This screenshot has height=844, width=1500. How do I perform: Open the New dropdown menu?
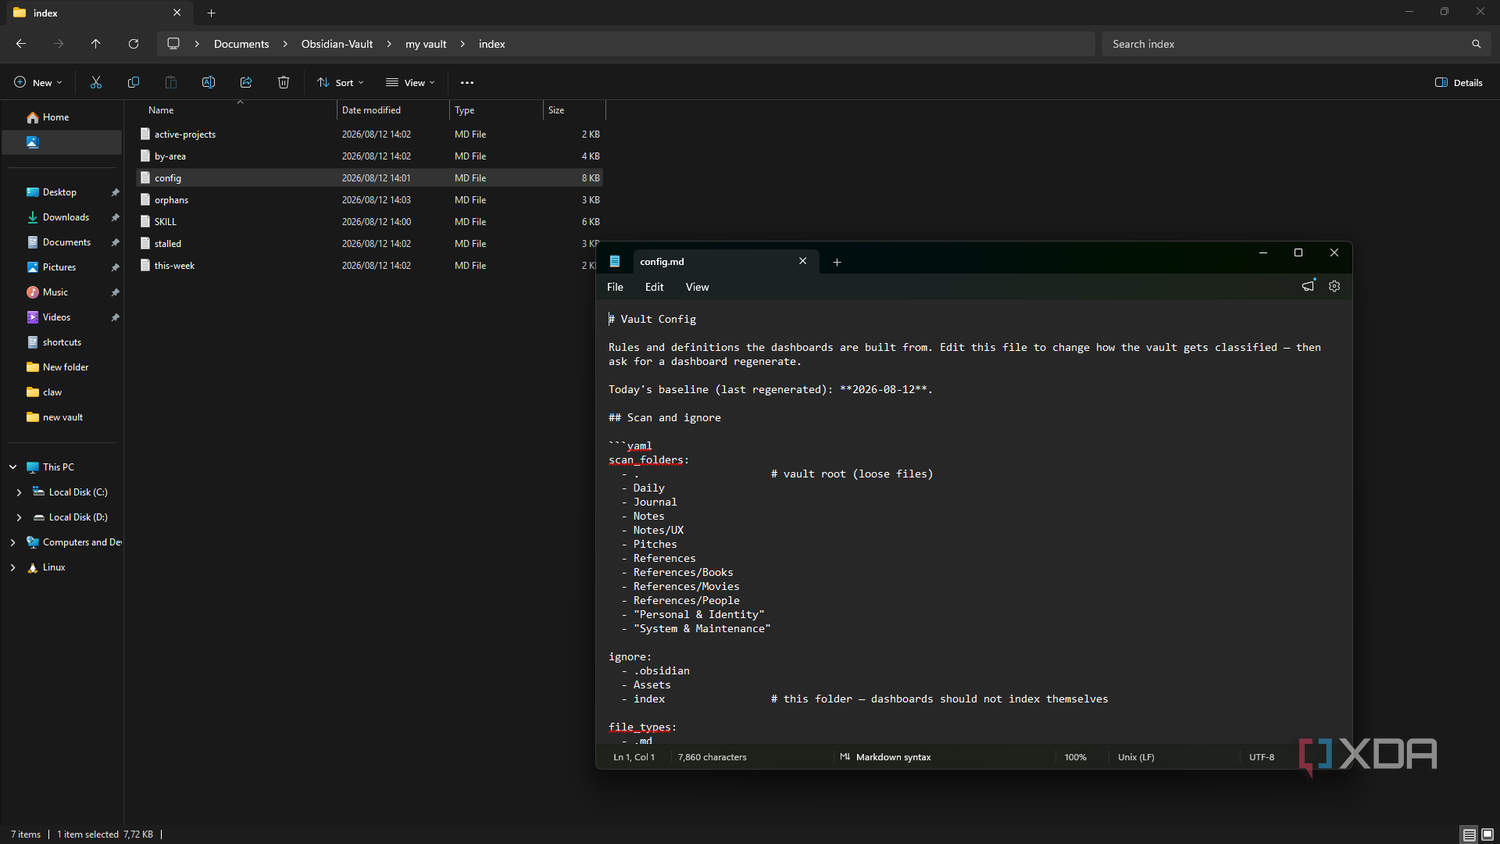(38, 82)
